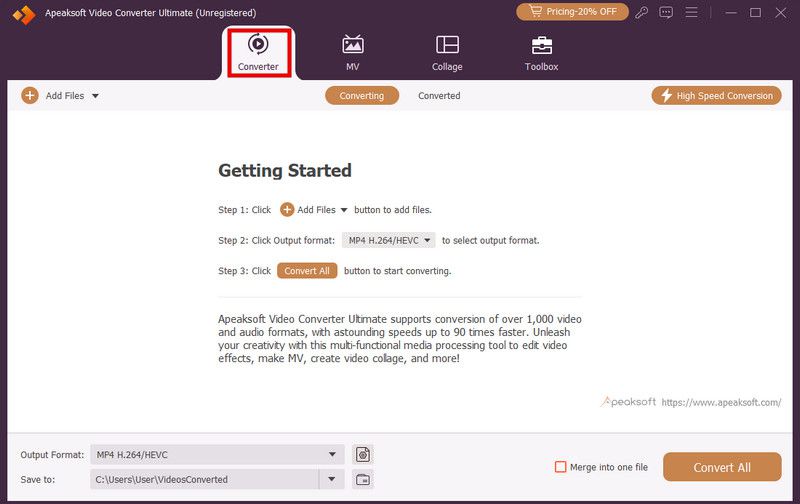Open the Toolbox tab
The width and height of the screenshot is (800, 504).
541,53
